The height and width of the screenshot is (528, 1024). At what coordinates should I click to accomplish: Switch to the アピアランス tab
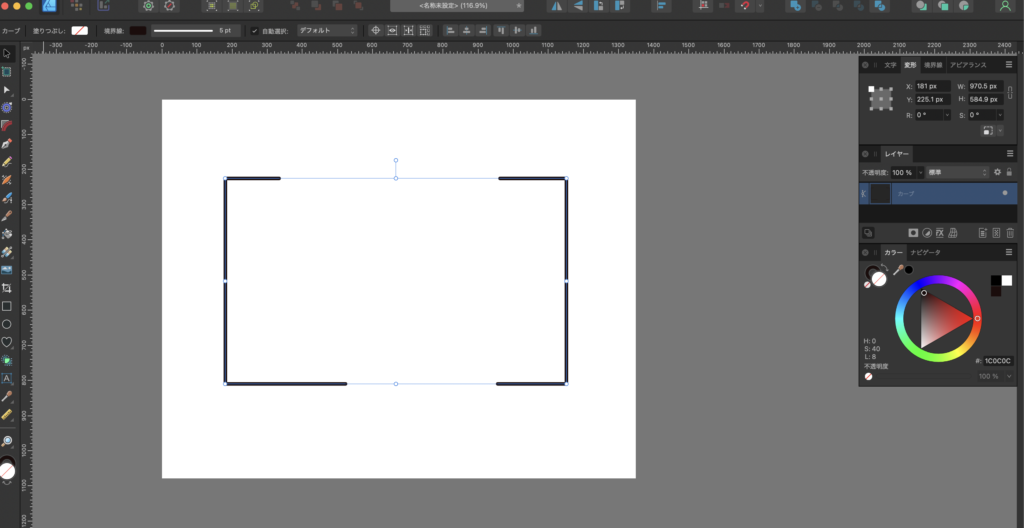(x=967, y=65)
